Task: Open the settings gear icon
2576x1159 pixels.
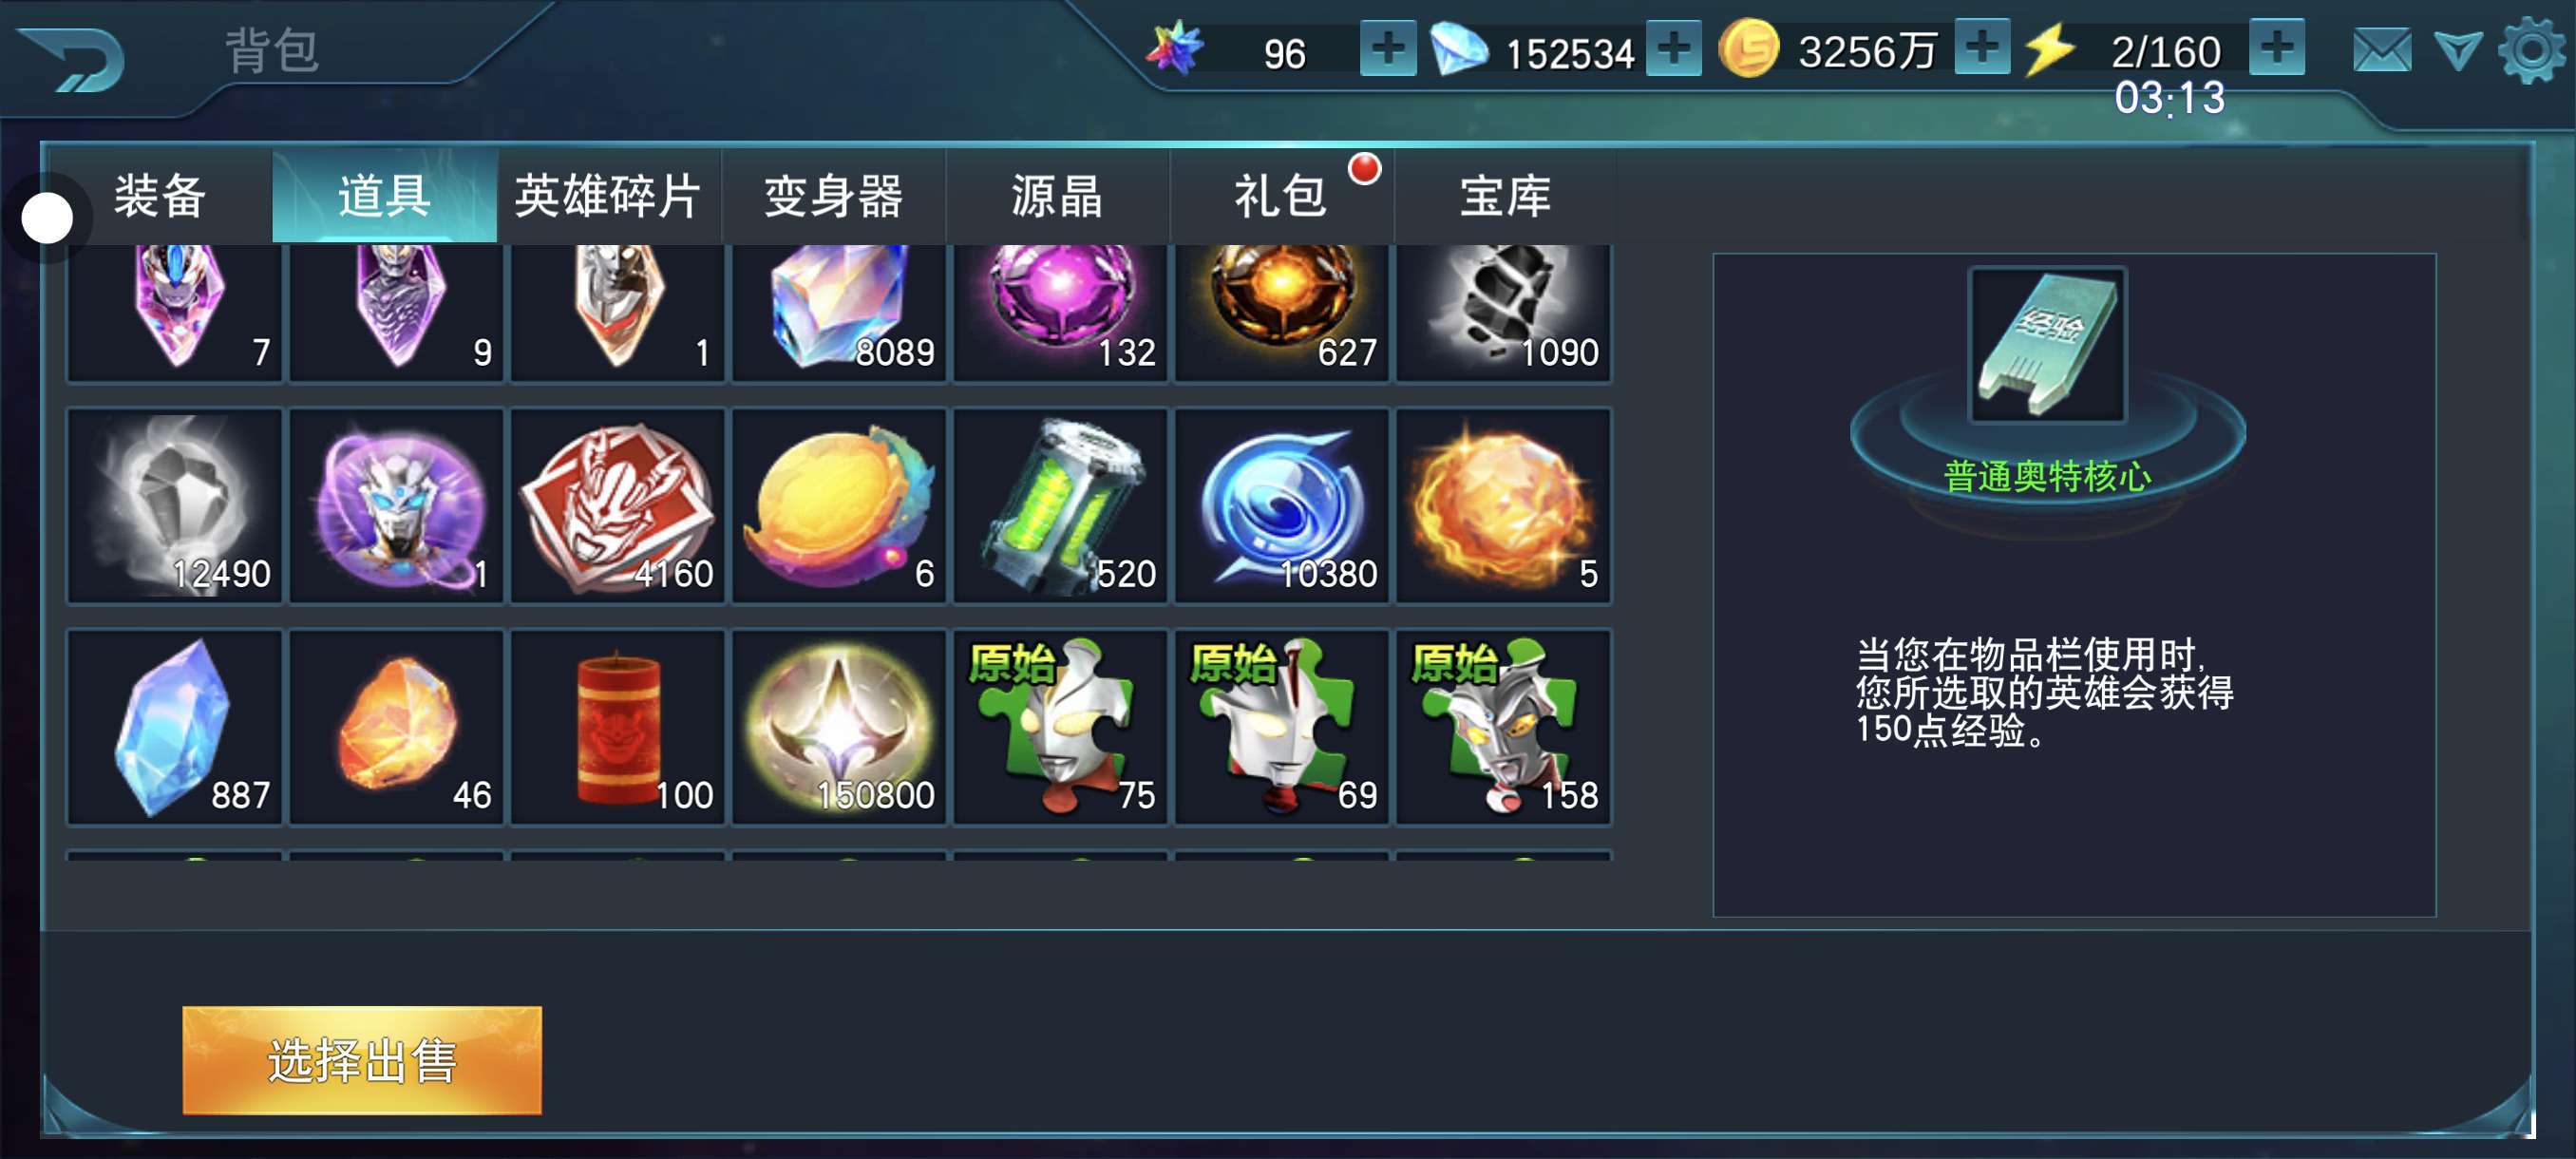Action: click(x=2531, y=50)
